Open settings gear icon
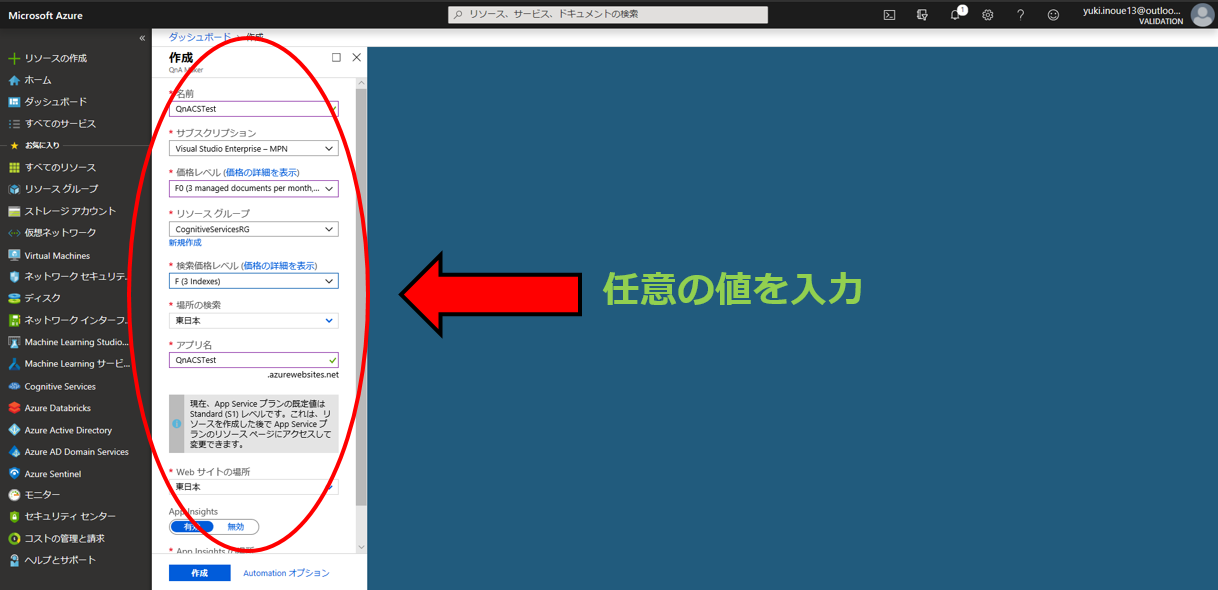Image resolution: width=1218 pixels, height=590 pixels. pos(988,15)
